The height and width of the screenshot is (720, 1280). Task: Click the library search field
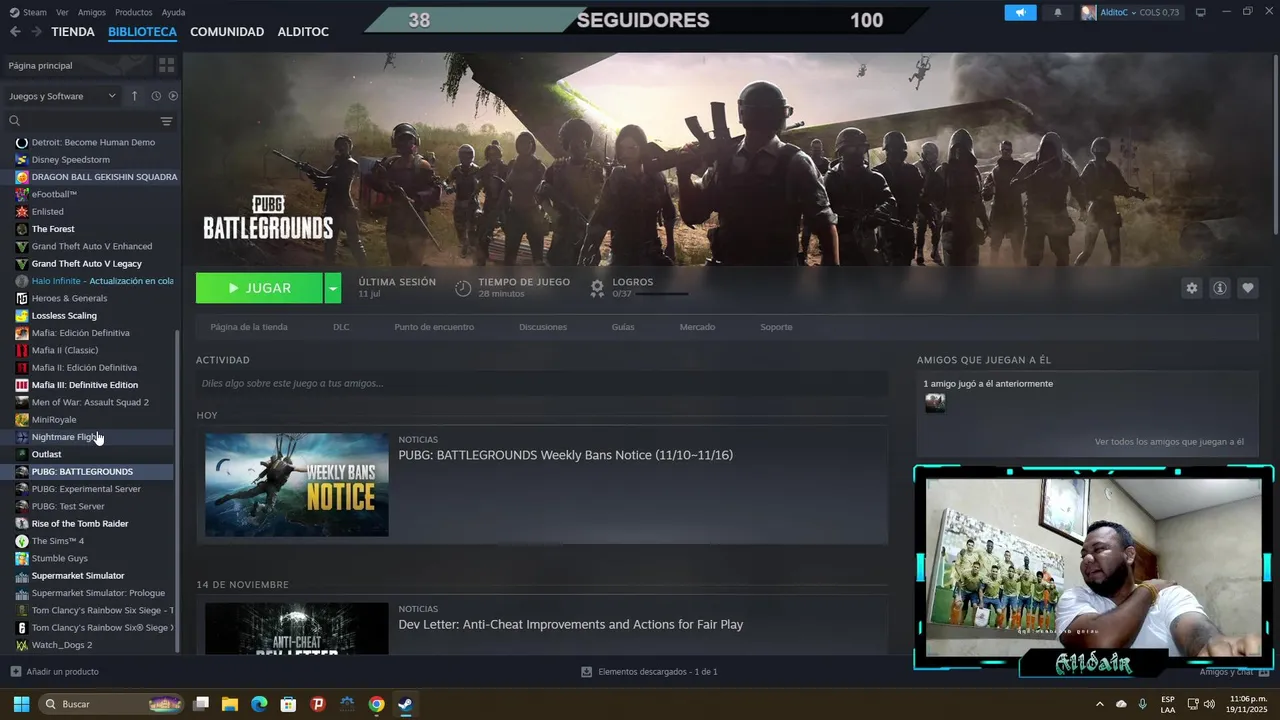click(82, 121)
